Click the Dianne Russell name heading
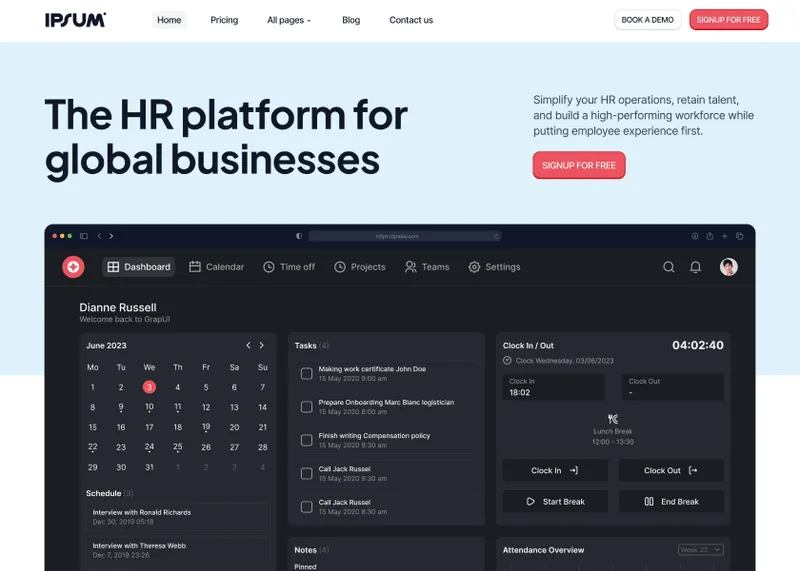 [118, 307]
